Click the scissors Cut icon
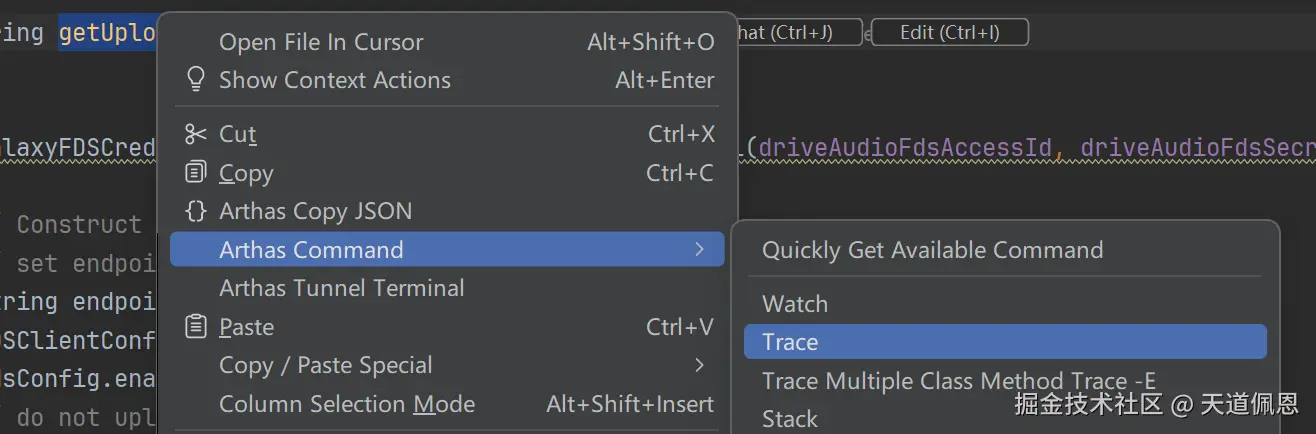The image size is (1316, 434). coord(196,134)
